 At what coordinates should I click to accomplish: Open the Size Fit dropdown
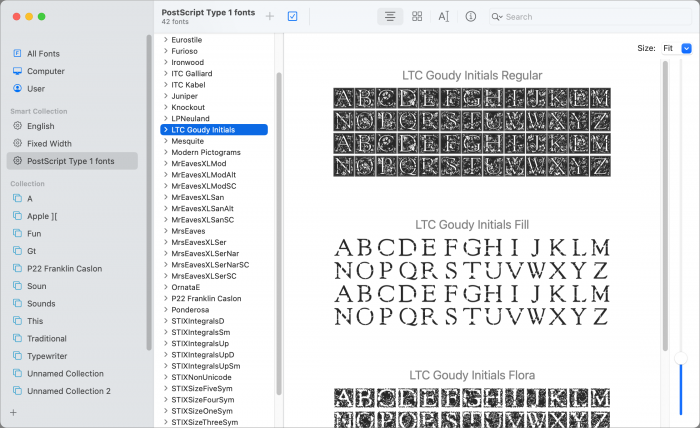point(686,48)
